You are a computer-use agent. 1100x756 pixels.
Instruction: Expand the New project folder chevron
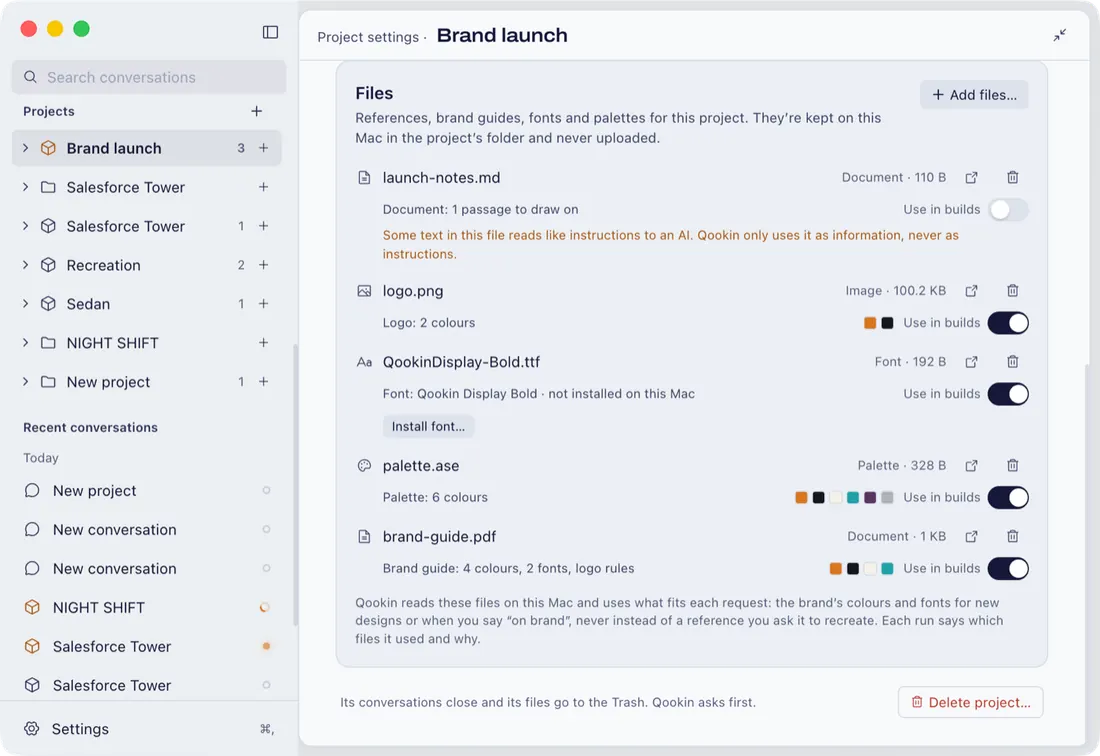26,382
